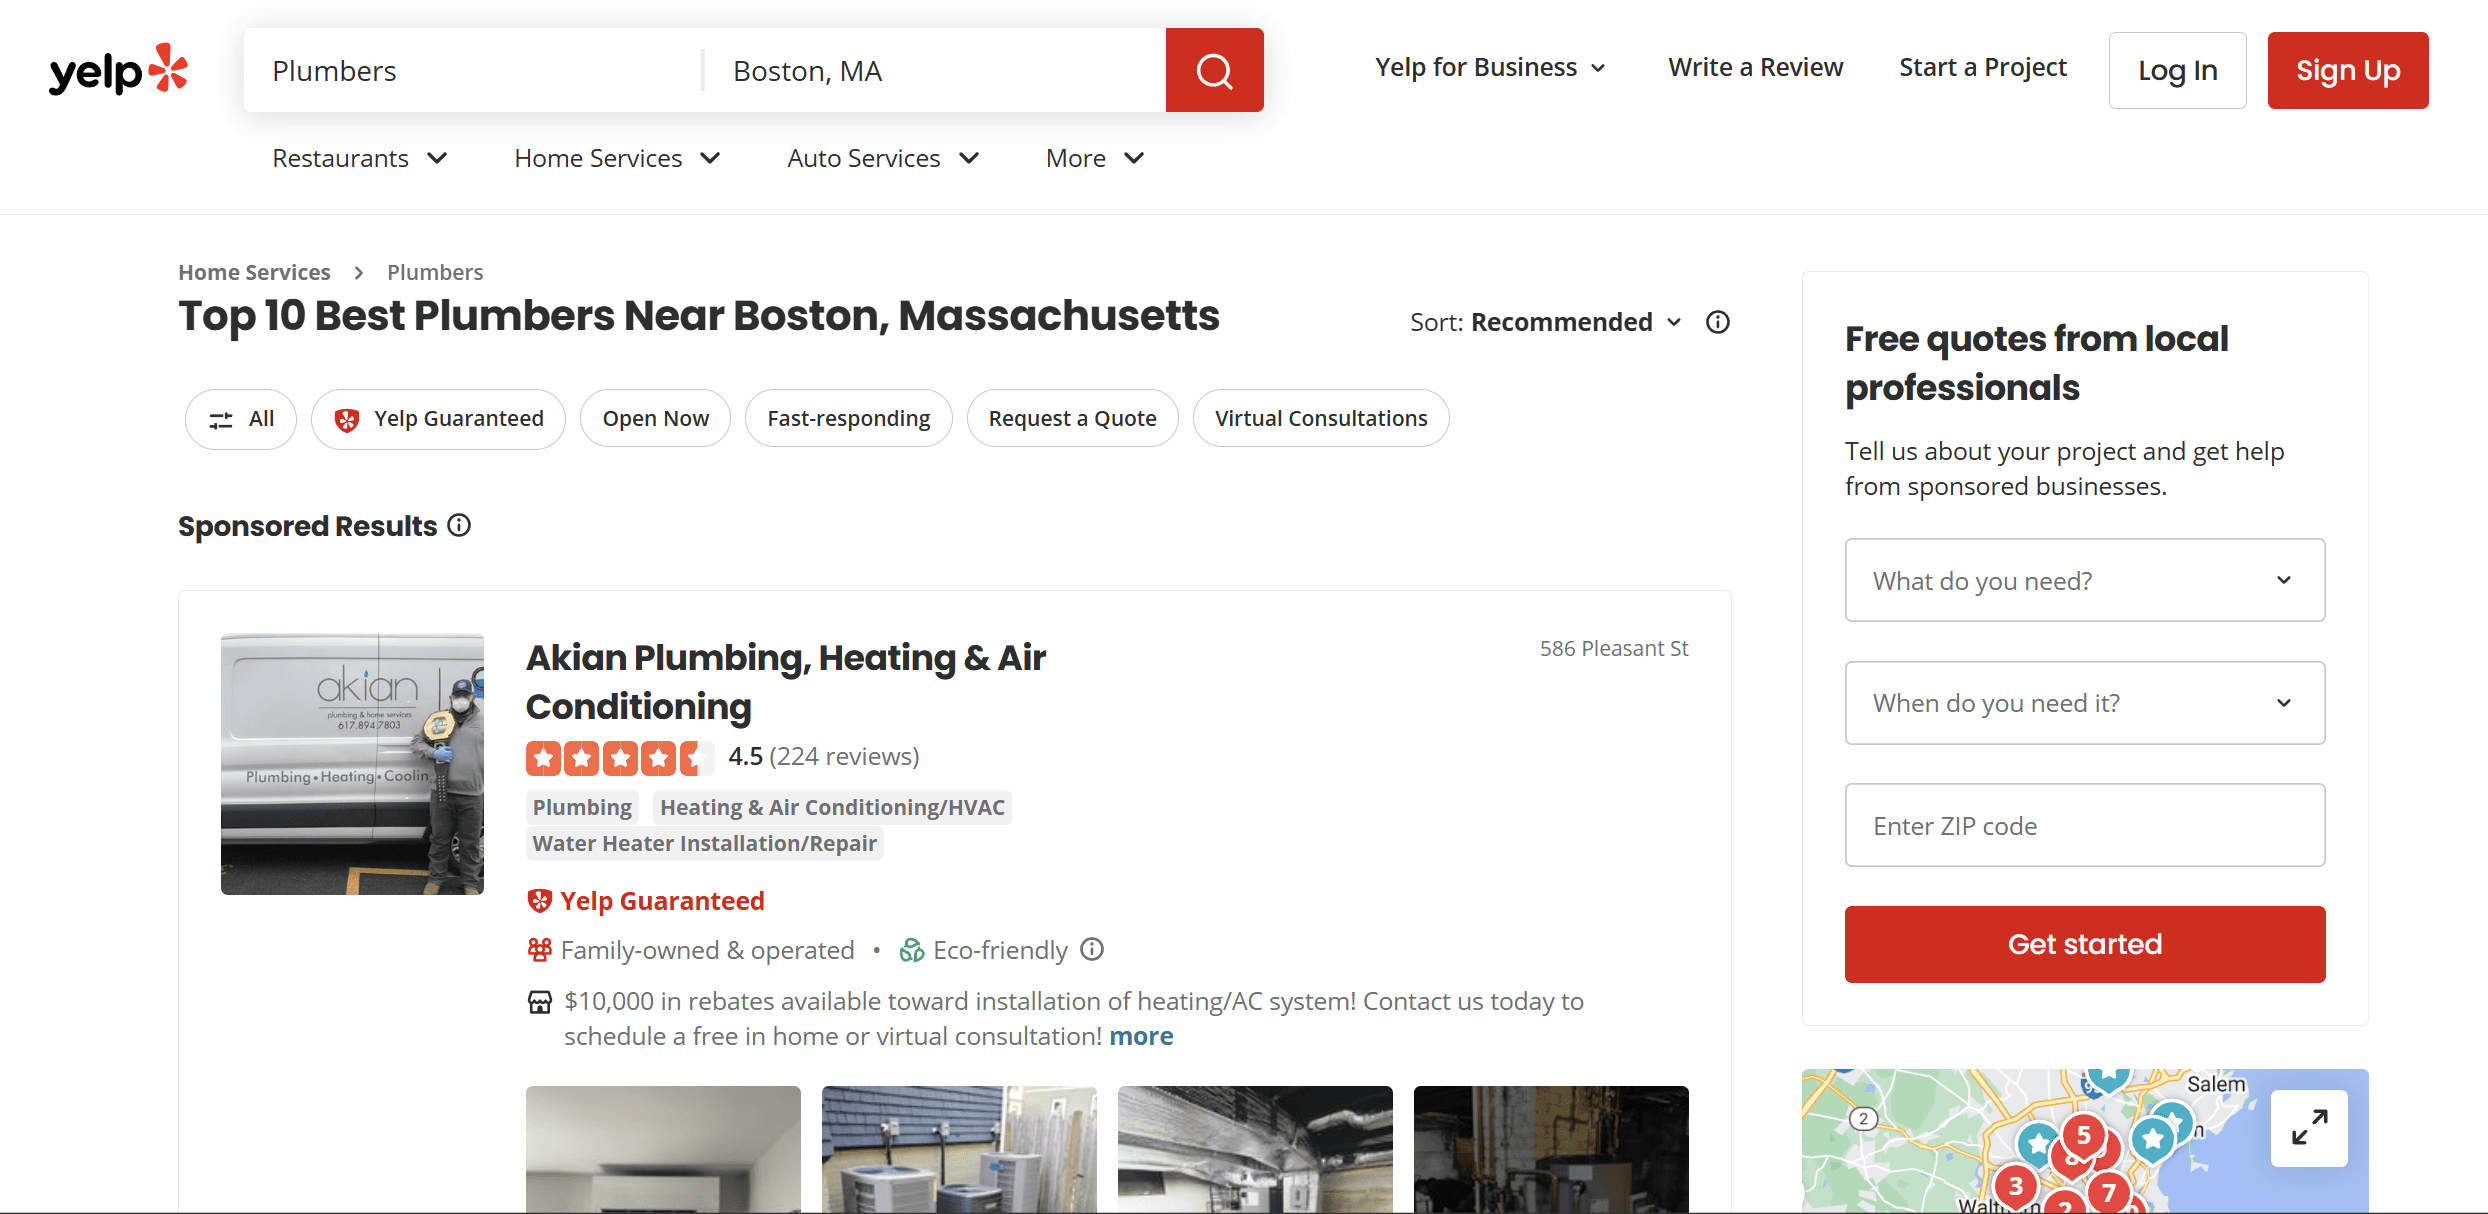Expand the map with the arrows icon

[x=2309, y=1128]
